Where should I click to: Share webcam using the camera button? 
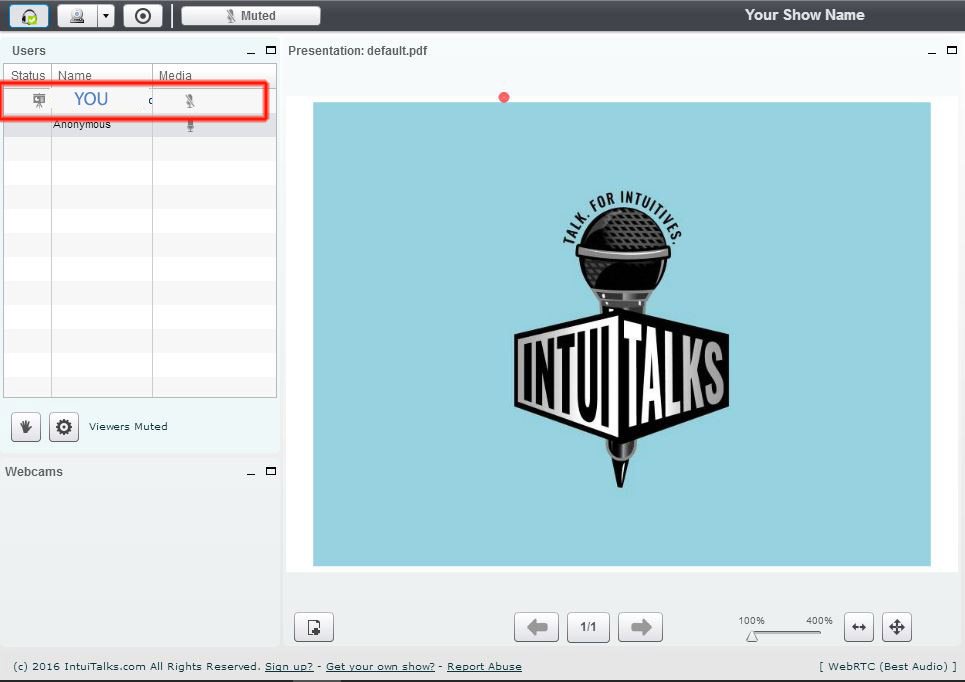(78, 16)
